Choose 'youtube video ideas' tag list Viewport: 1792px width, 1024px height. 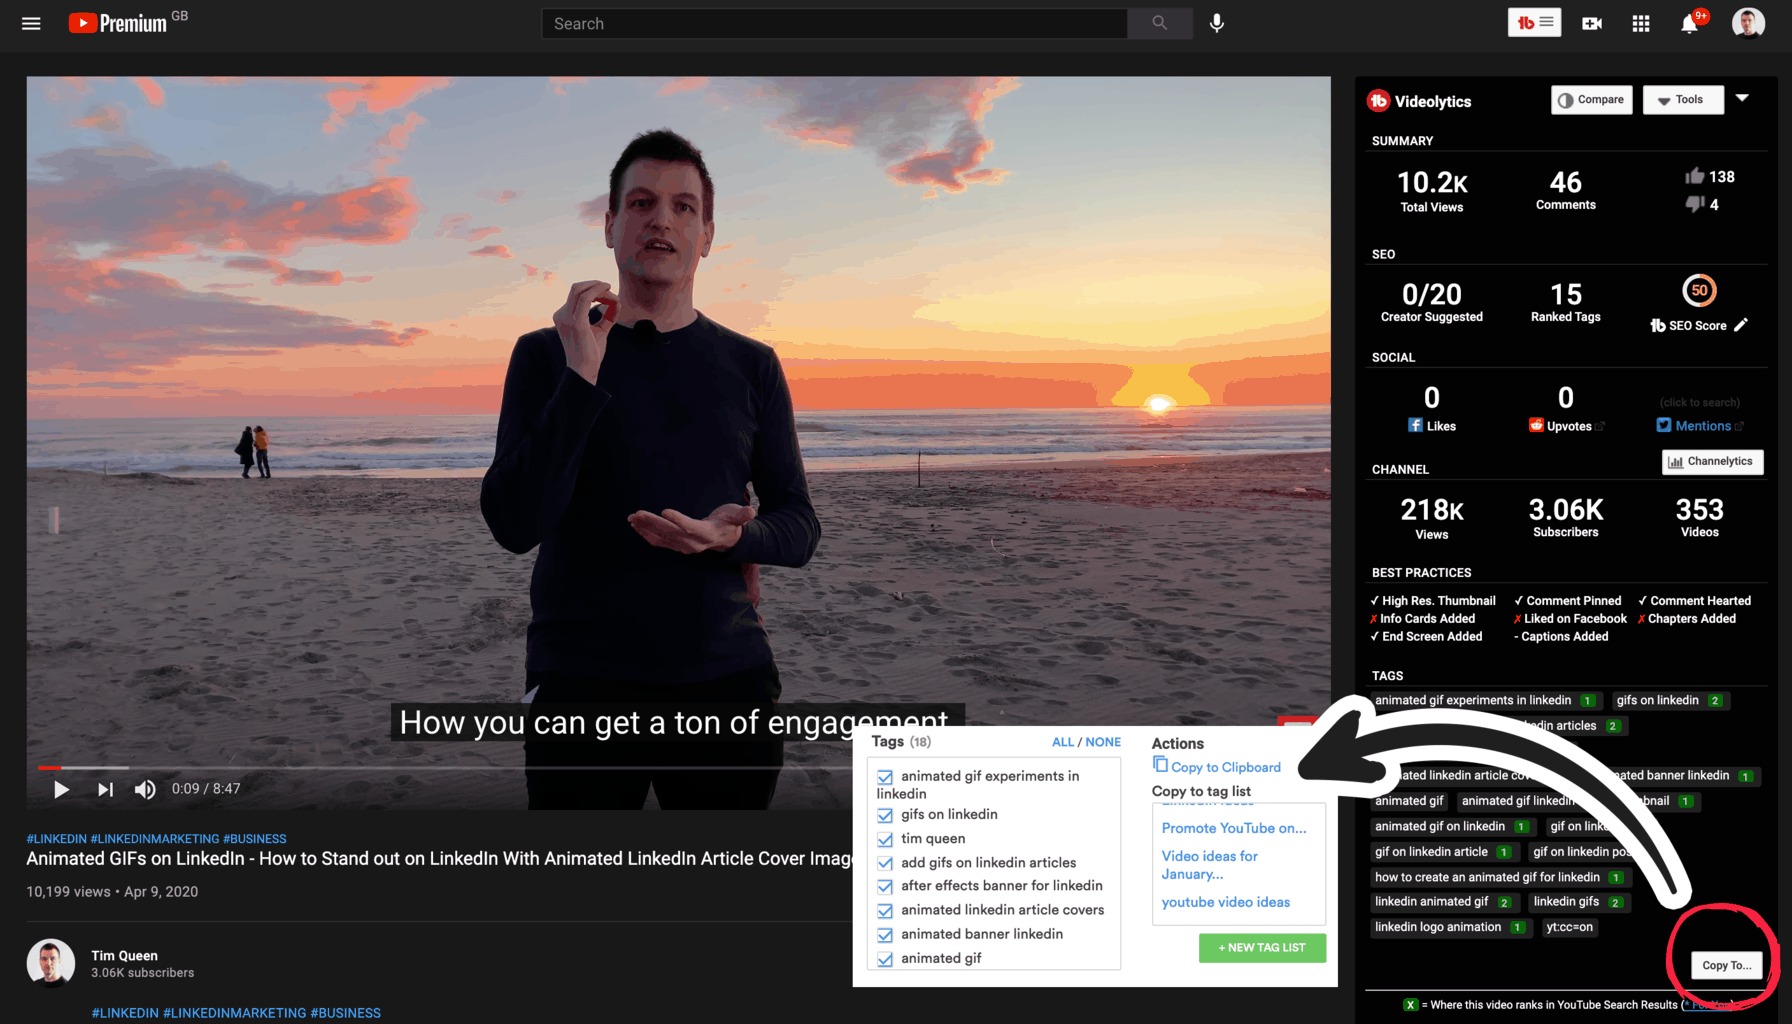tap(1226, 902)
